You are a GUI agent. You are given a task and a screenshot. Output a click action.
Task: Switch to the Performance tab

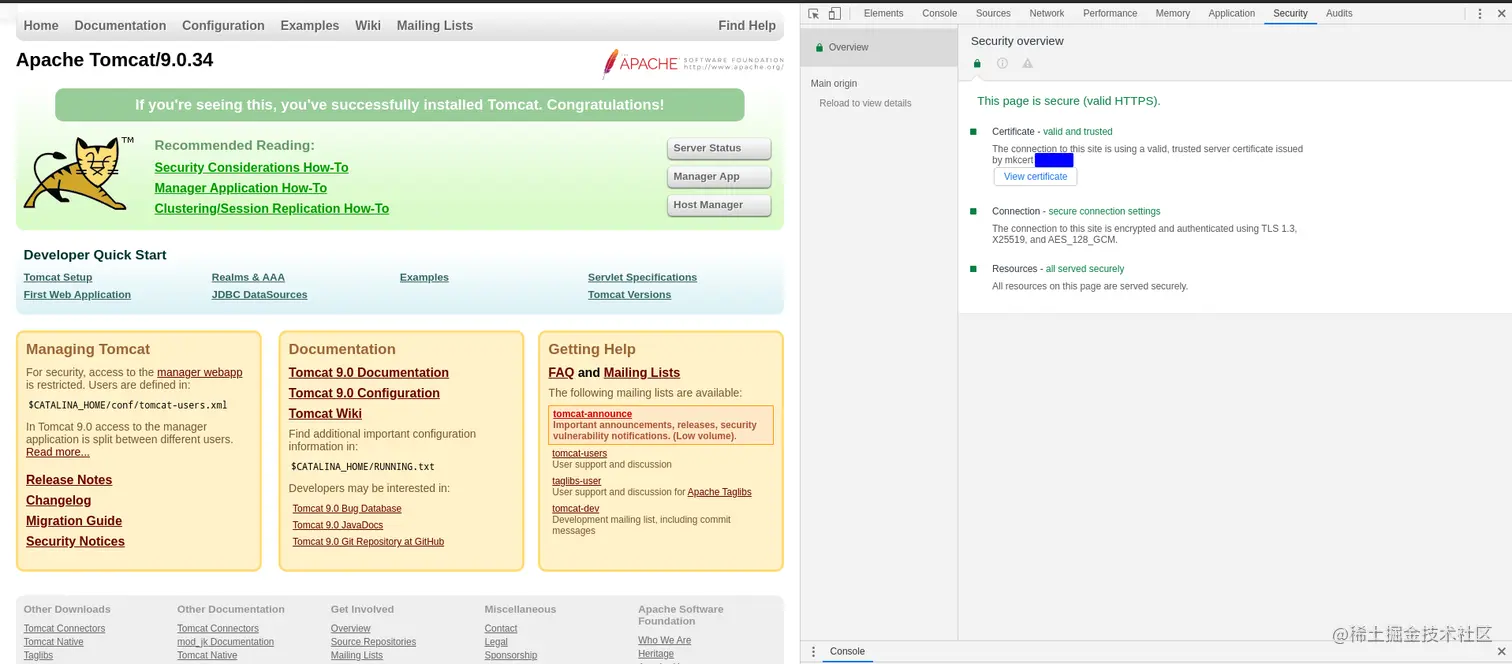1110,13
